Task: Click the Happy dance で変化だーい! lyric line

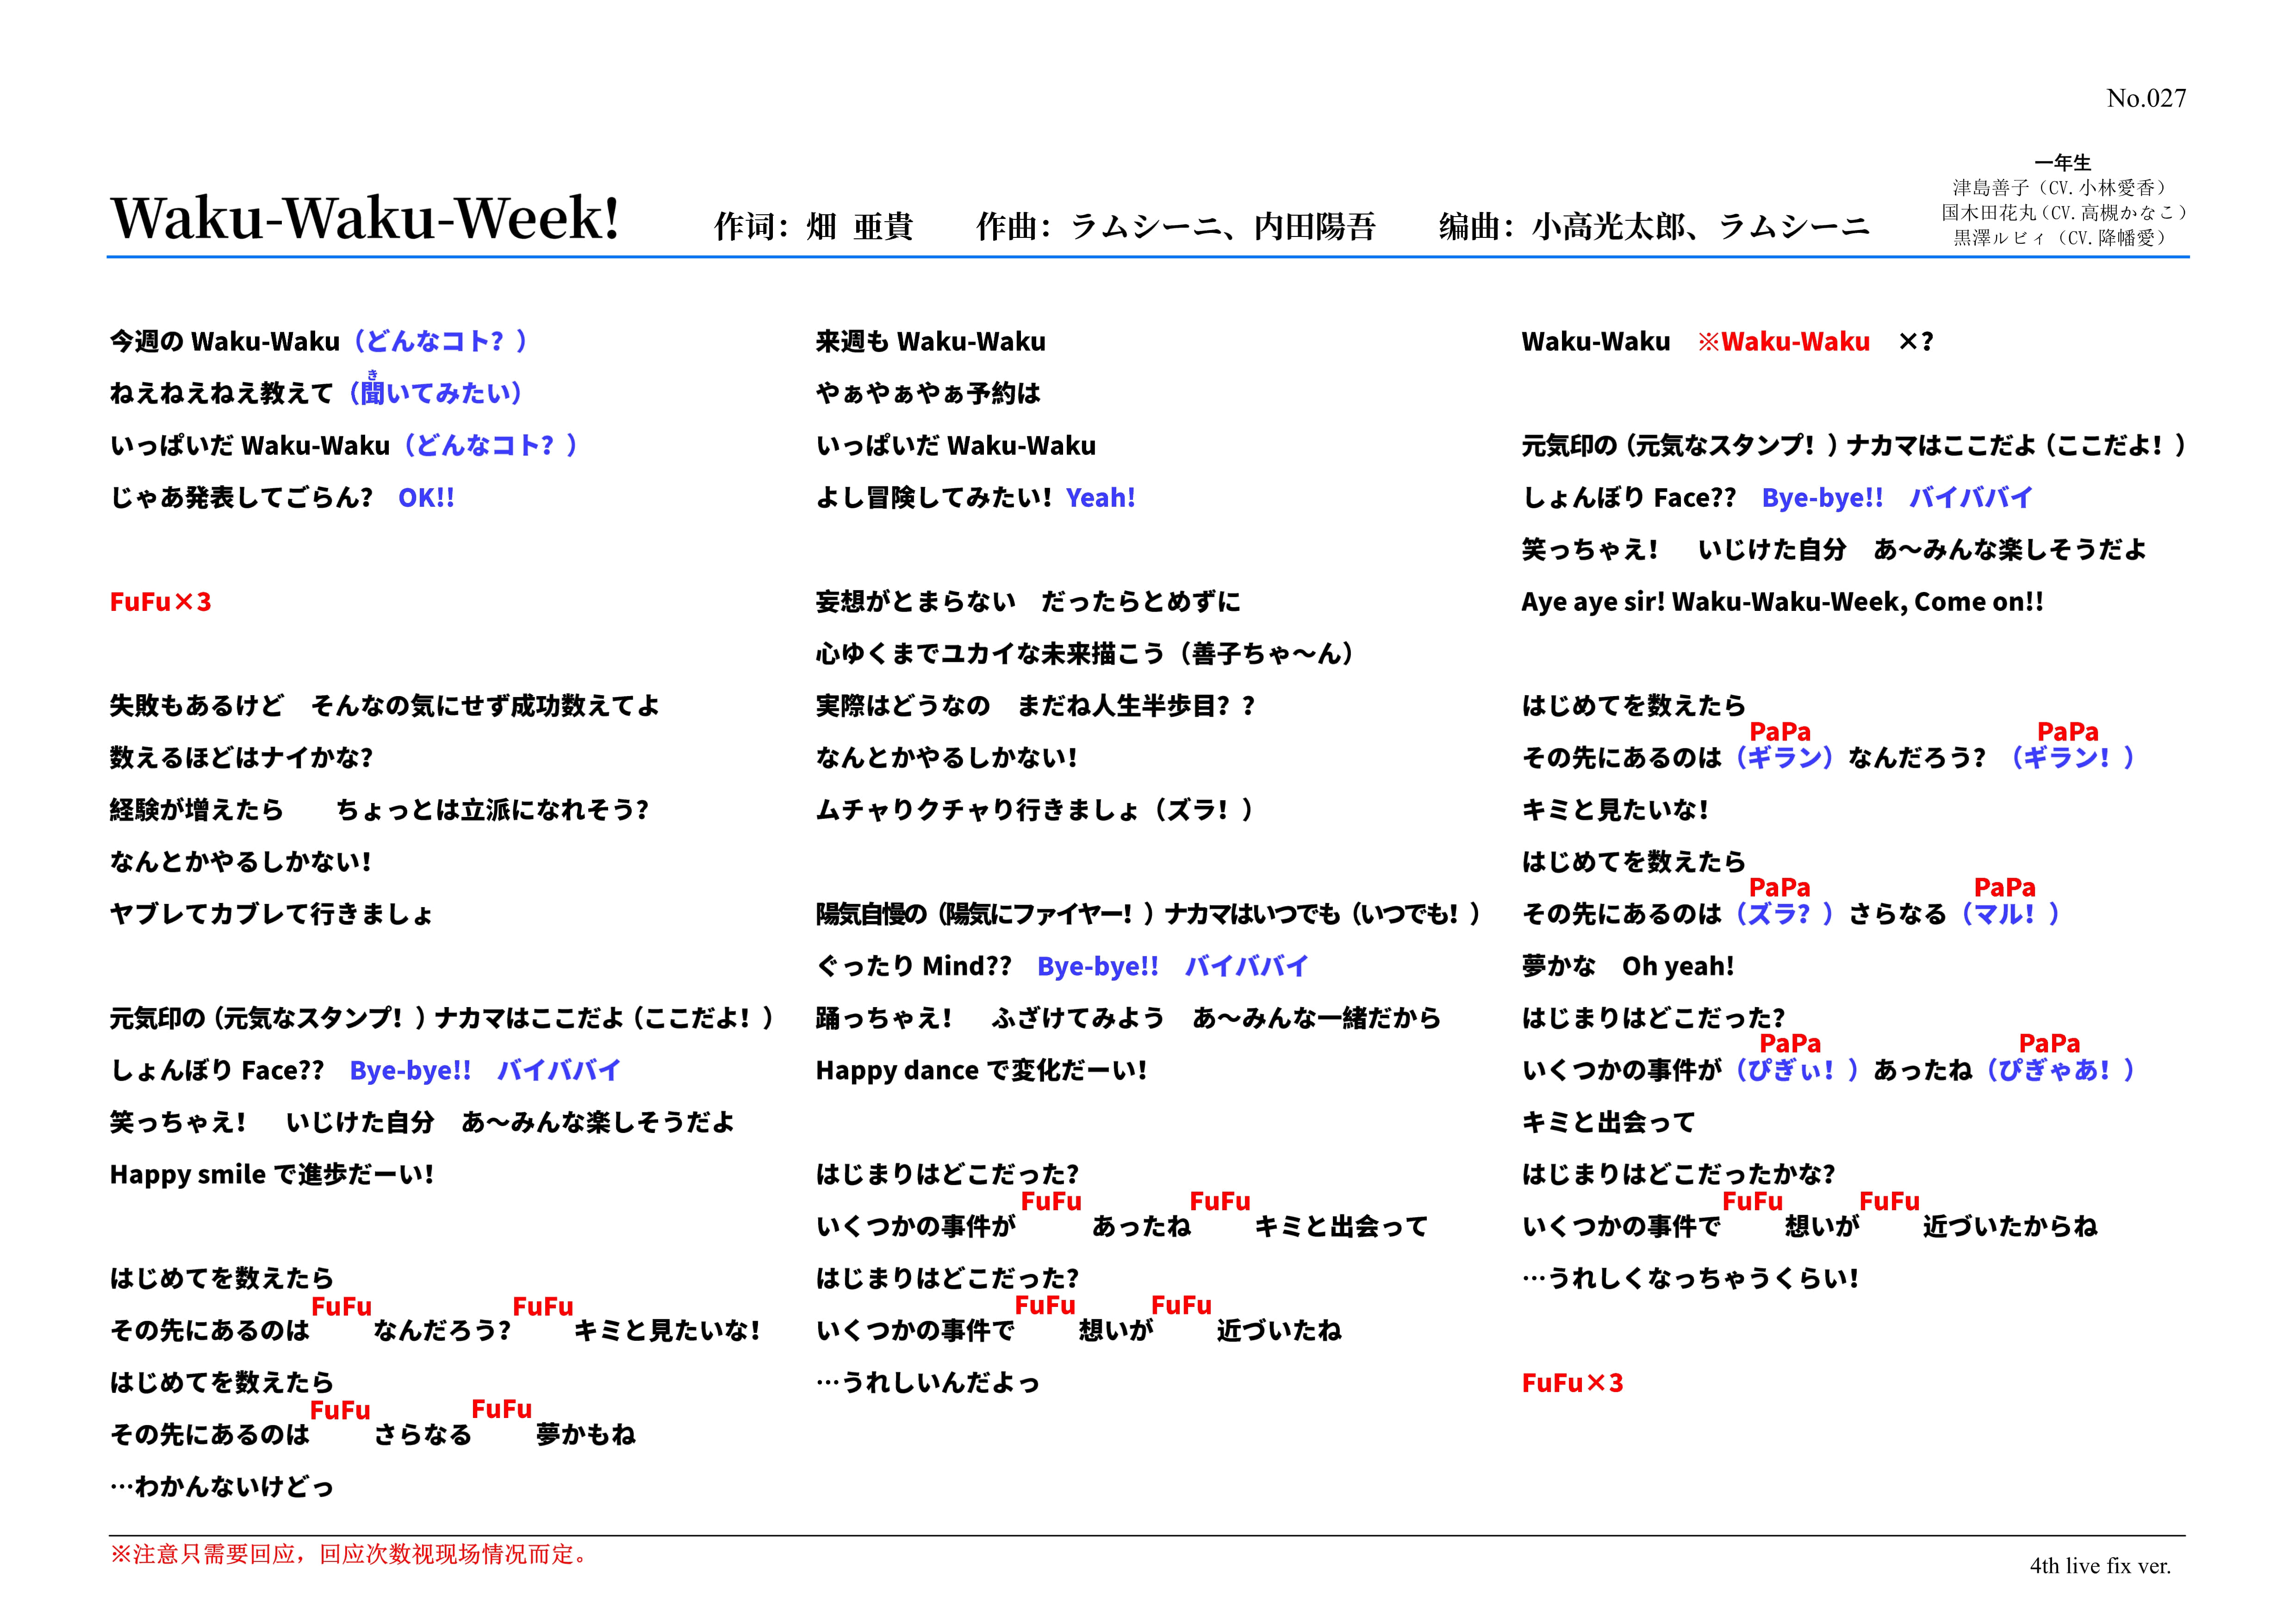Action: click(x=981, y=1070)
